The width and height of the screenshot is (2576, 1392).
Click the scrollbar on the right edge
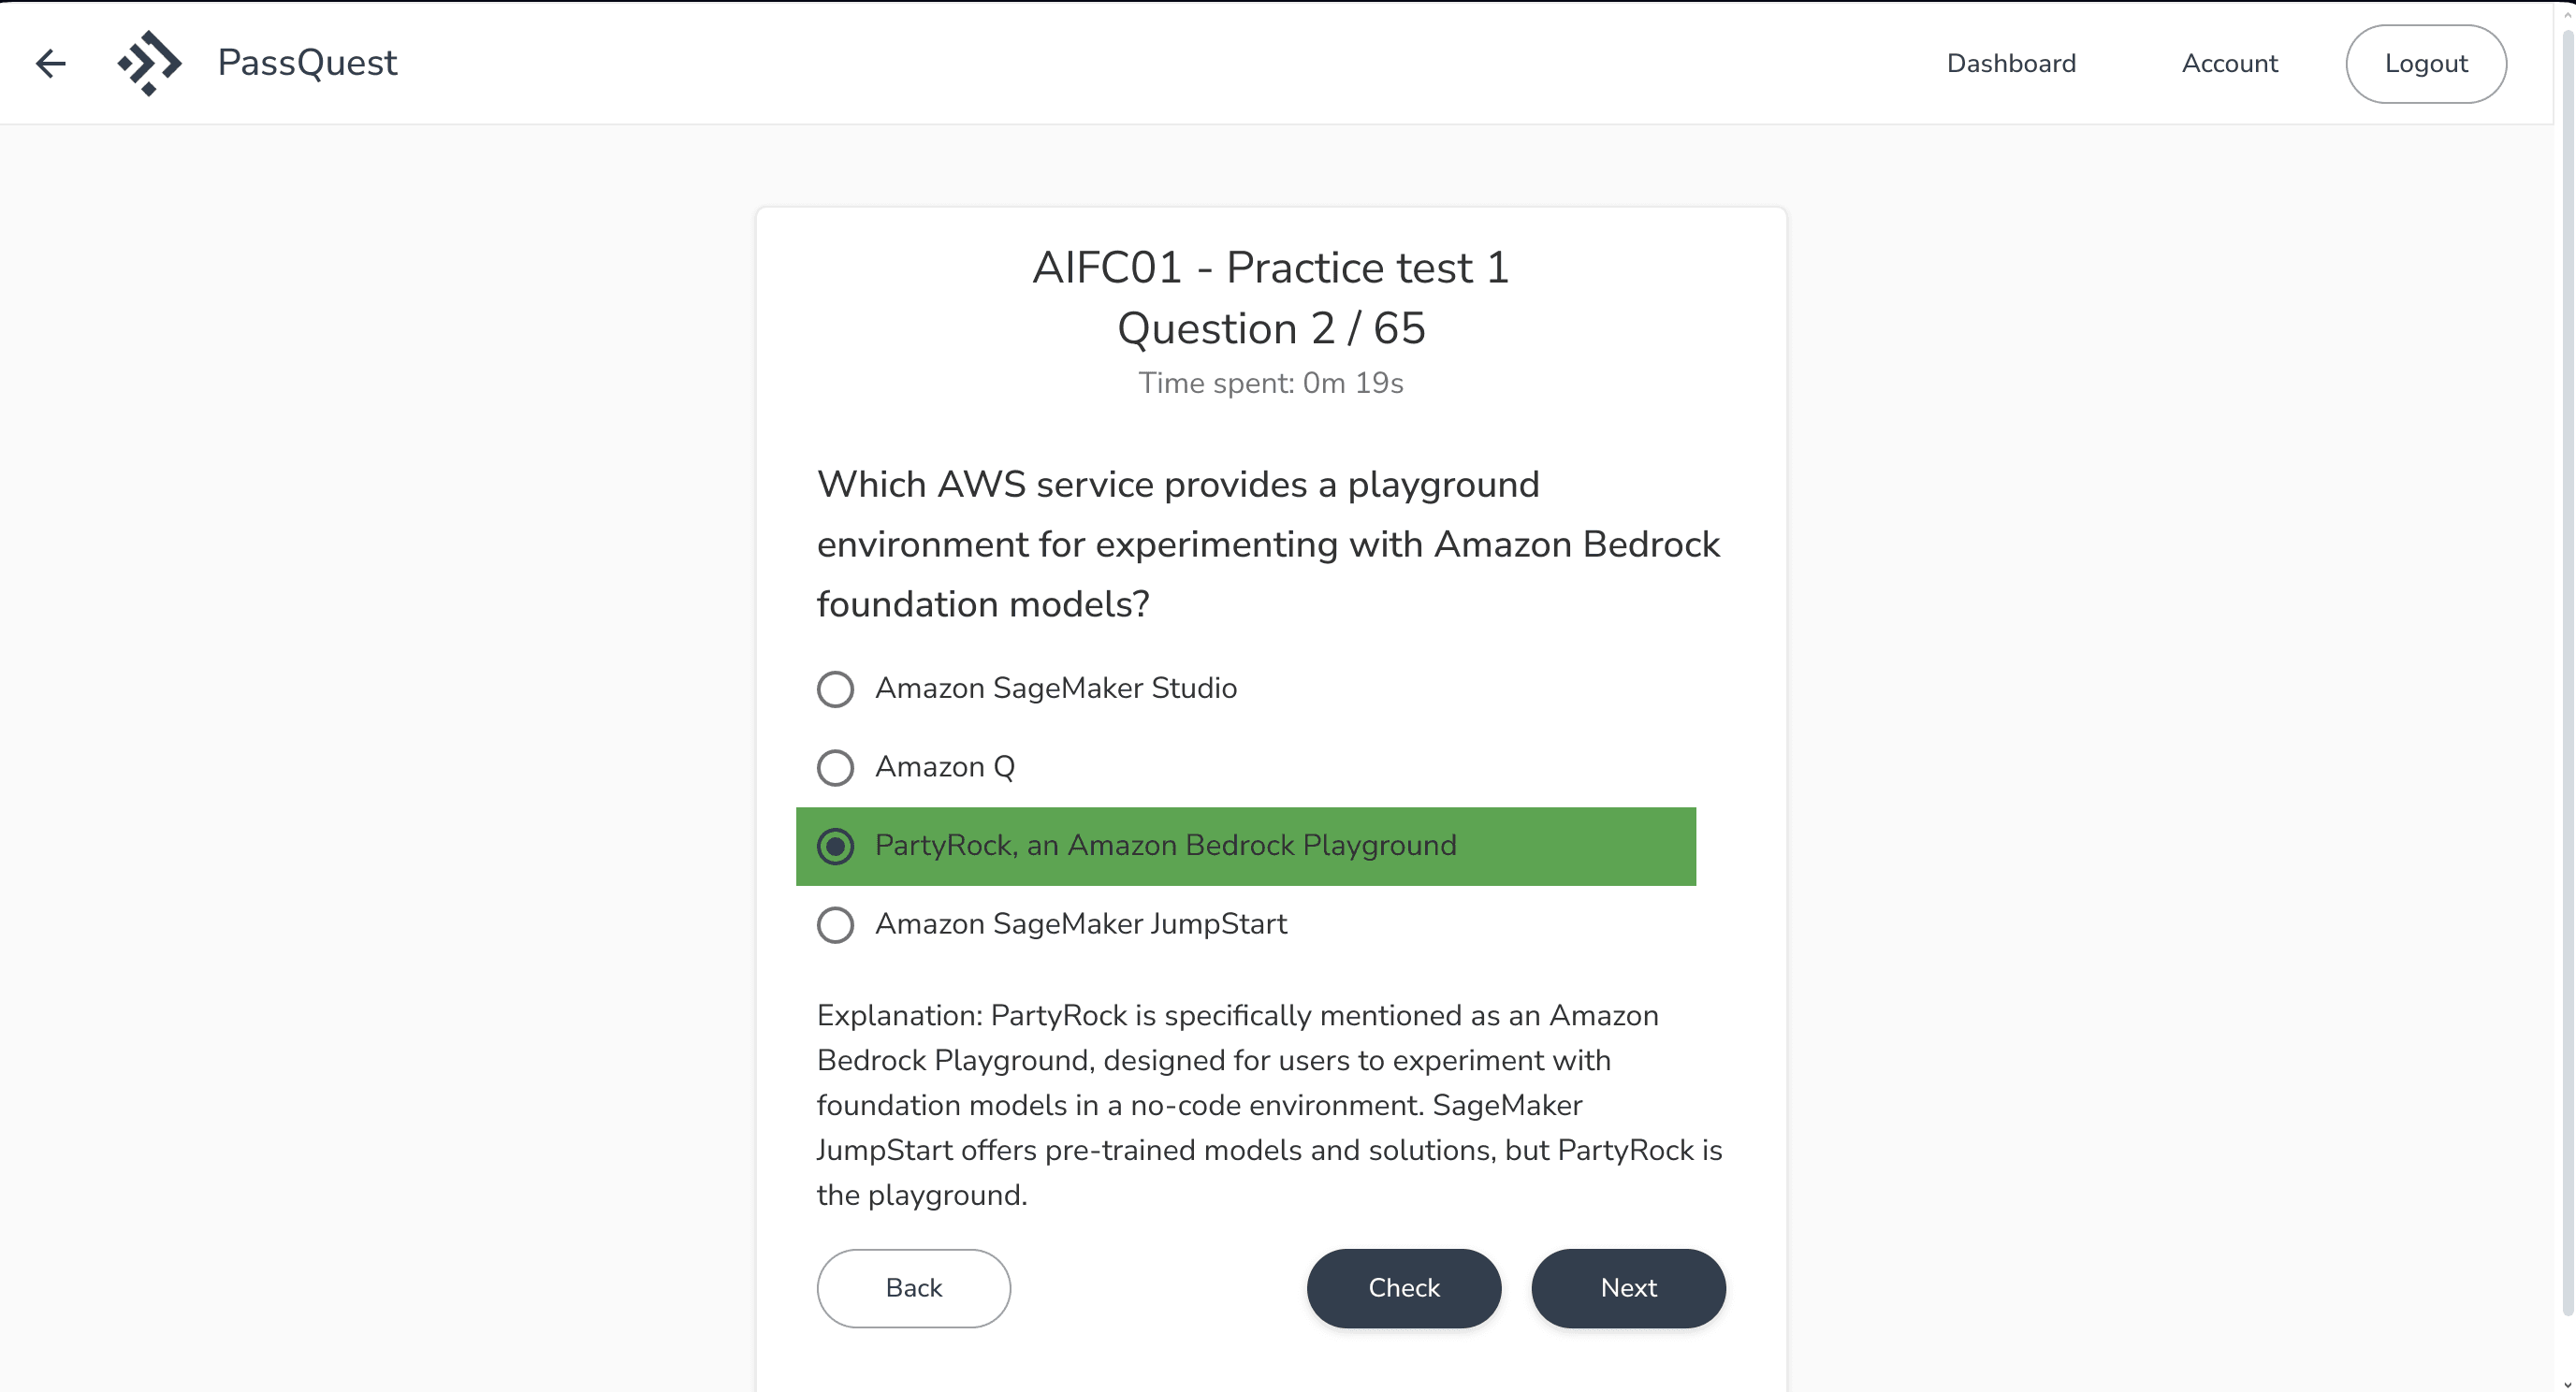(x=2567, y=700)
